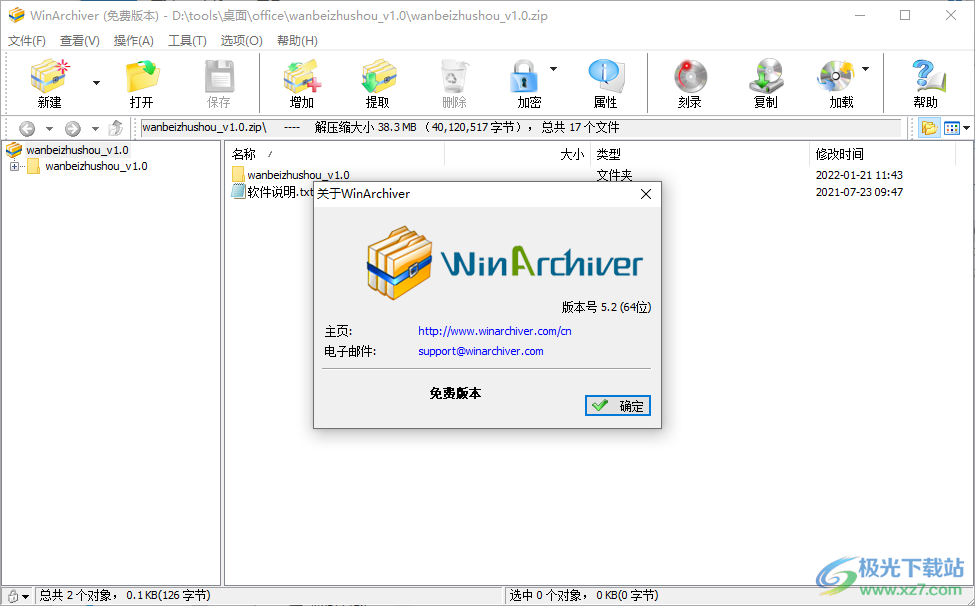Click the 刻录 (Burn) disc icon

point(690,76)
